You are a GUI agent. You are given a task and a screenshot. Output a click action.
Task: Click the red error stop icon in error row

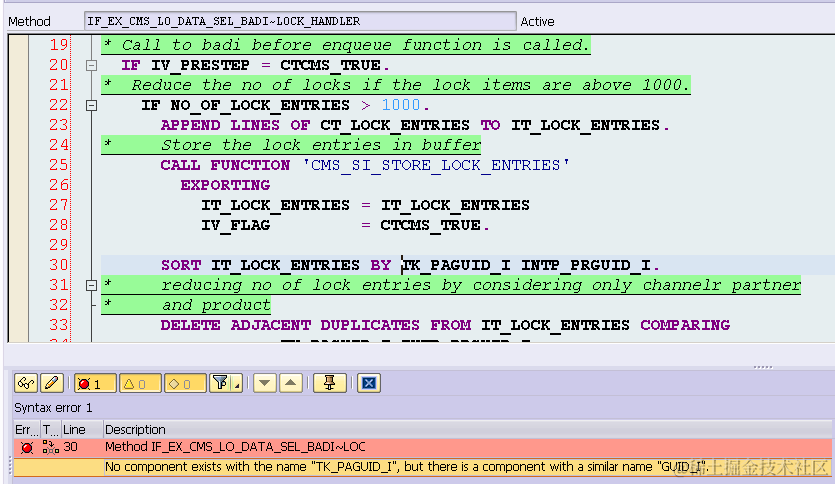tap(27, 447)
